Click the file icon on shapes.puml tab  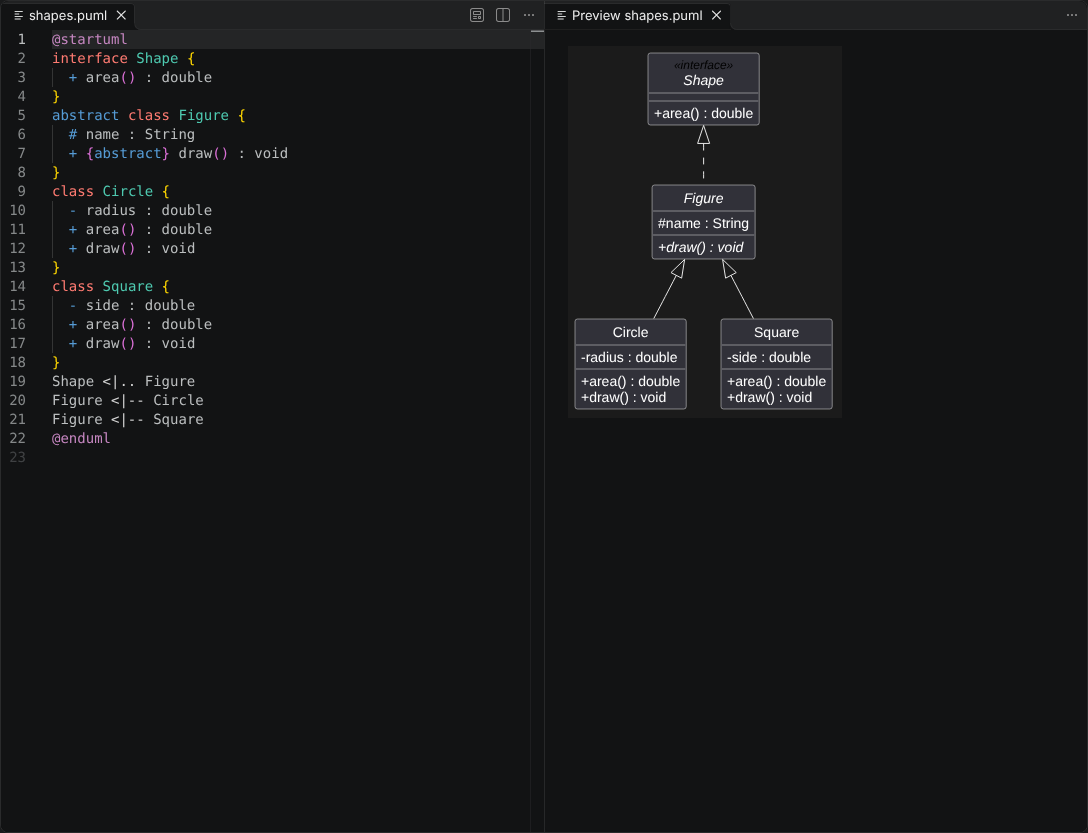19,15
